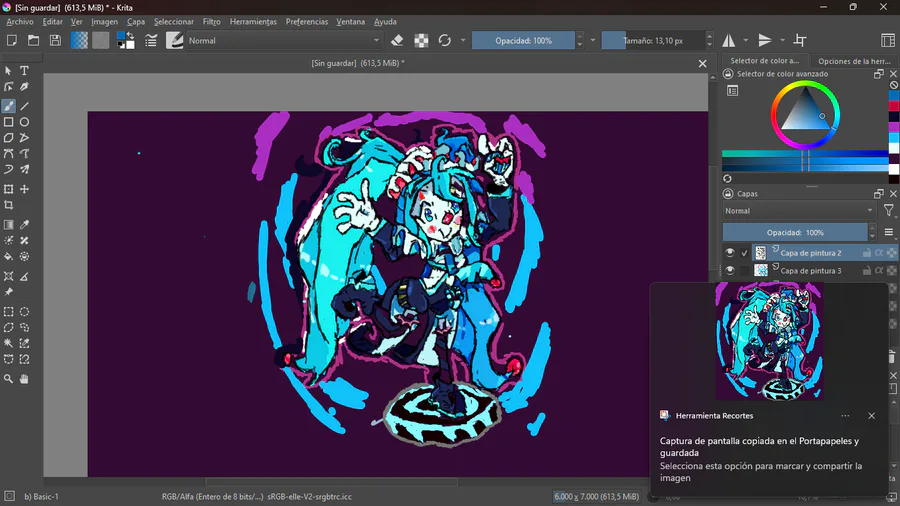Expand the dropdown arrow after reload preset
The height and width of the screenshot is (506, 900).
463,40
